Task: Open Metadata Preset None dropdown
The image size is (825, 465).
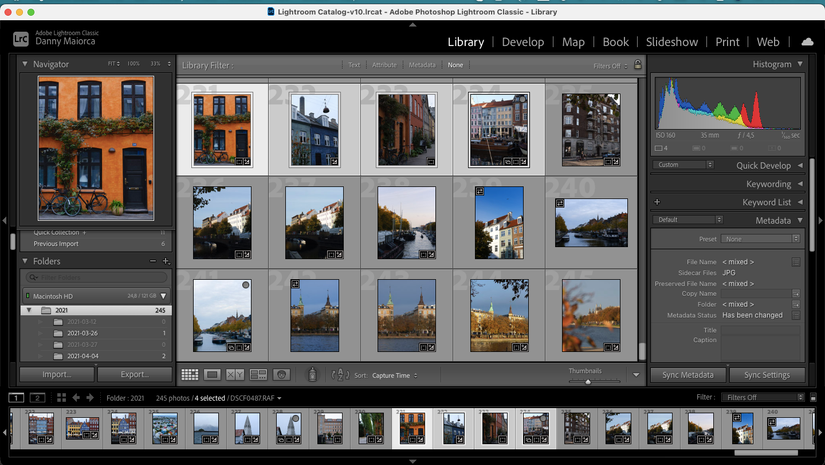Action: pyautogui.click(x=760, y=239)
